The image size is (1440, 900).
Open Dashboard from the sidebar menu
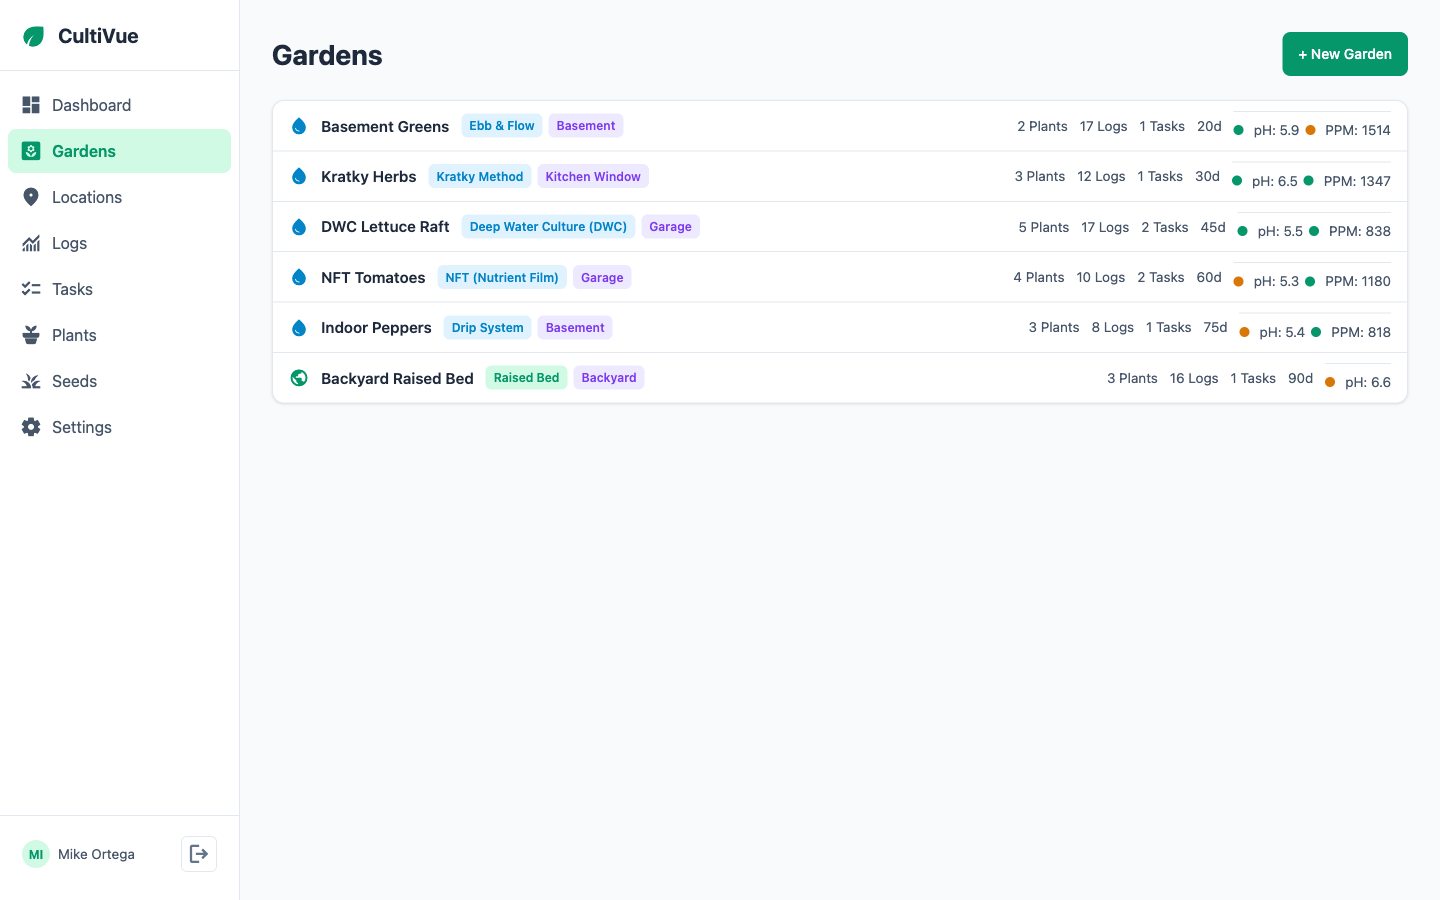click(91, 104)
